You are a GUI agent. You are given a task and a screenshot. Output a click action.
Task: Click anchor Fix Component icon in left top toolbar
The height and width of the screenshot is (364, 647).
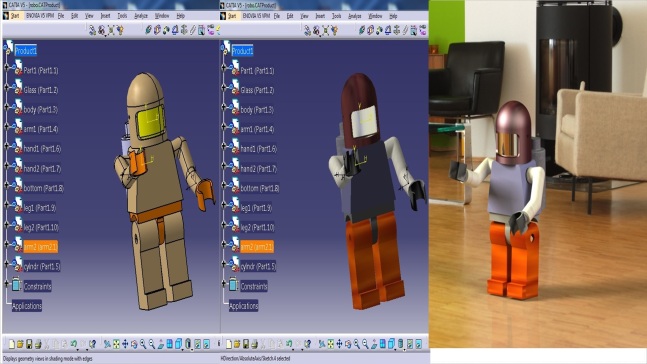click(x=184, y=30)
